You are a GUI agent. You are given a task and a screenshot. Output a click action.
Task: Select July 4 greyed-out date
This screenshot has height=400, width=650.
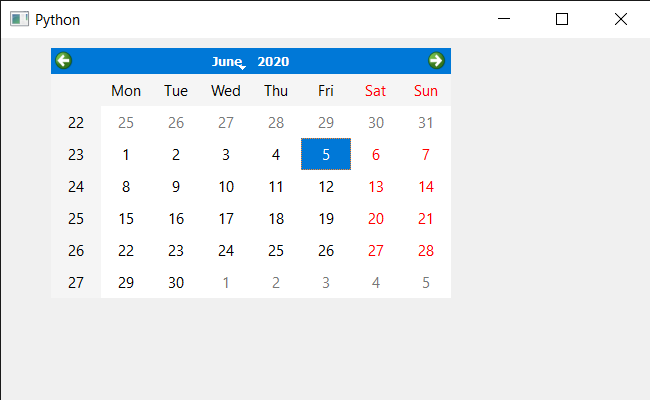(x=376, y=282)
